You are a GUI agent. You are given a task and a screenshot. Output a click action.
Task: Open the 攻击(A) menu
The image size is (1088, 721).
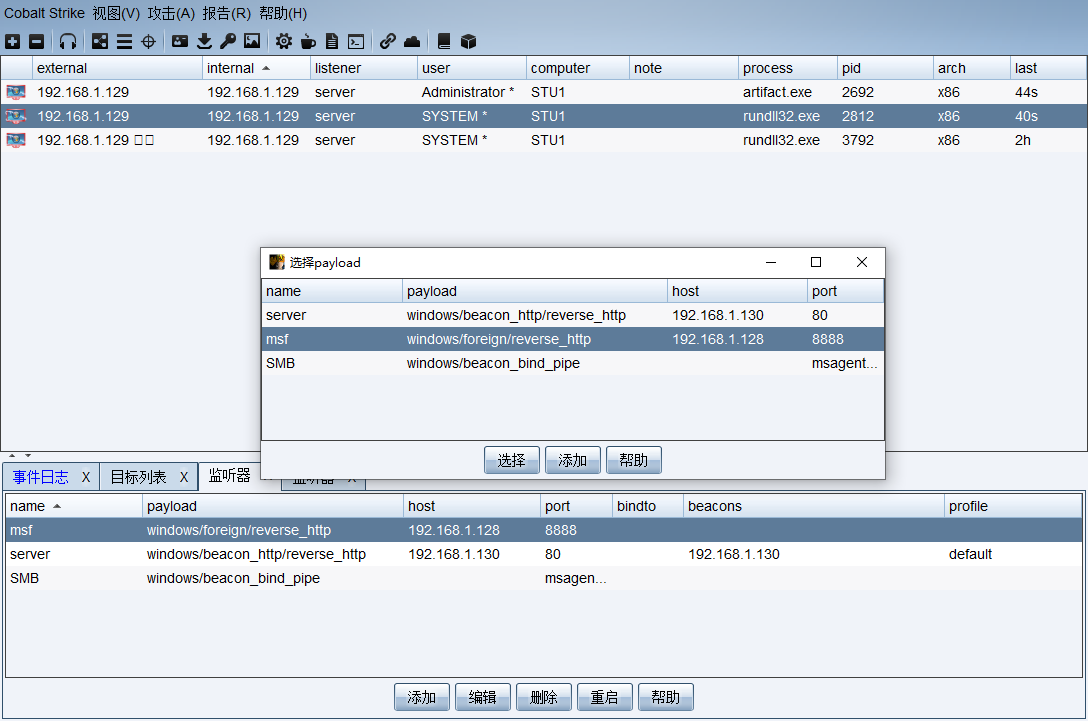pos(171,13)
